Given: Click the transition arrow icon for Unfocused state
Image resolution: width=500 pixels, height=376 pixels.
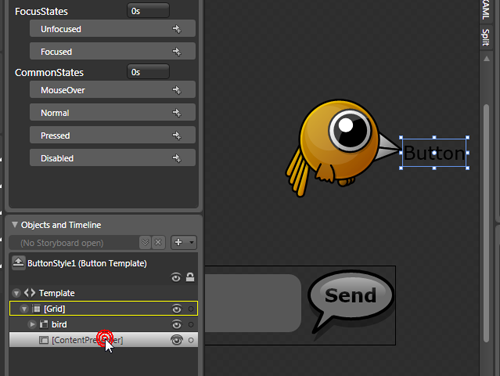Looking at the screenshot, I should 177,29.
